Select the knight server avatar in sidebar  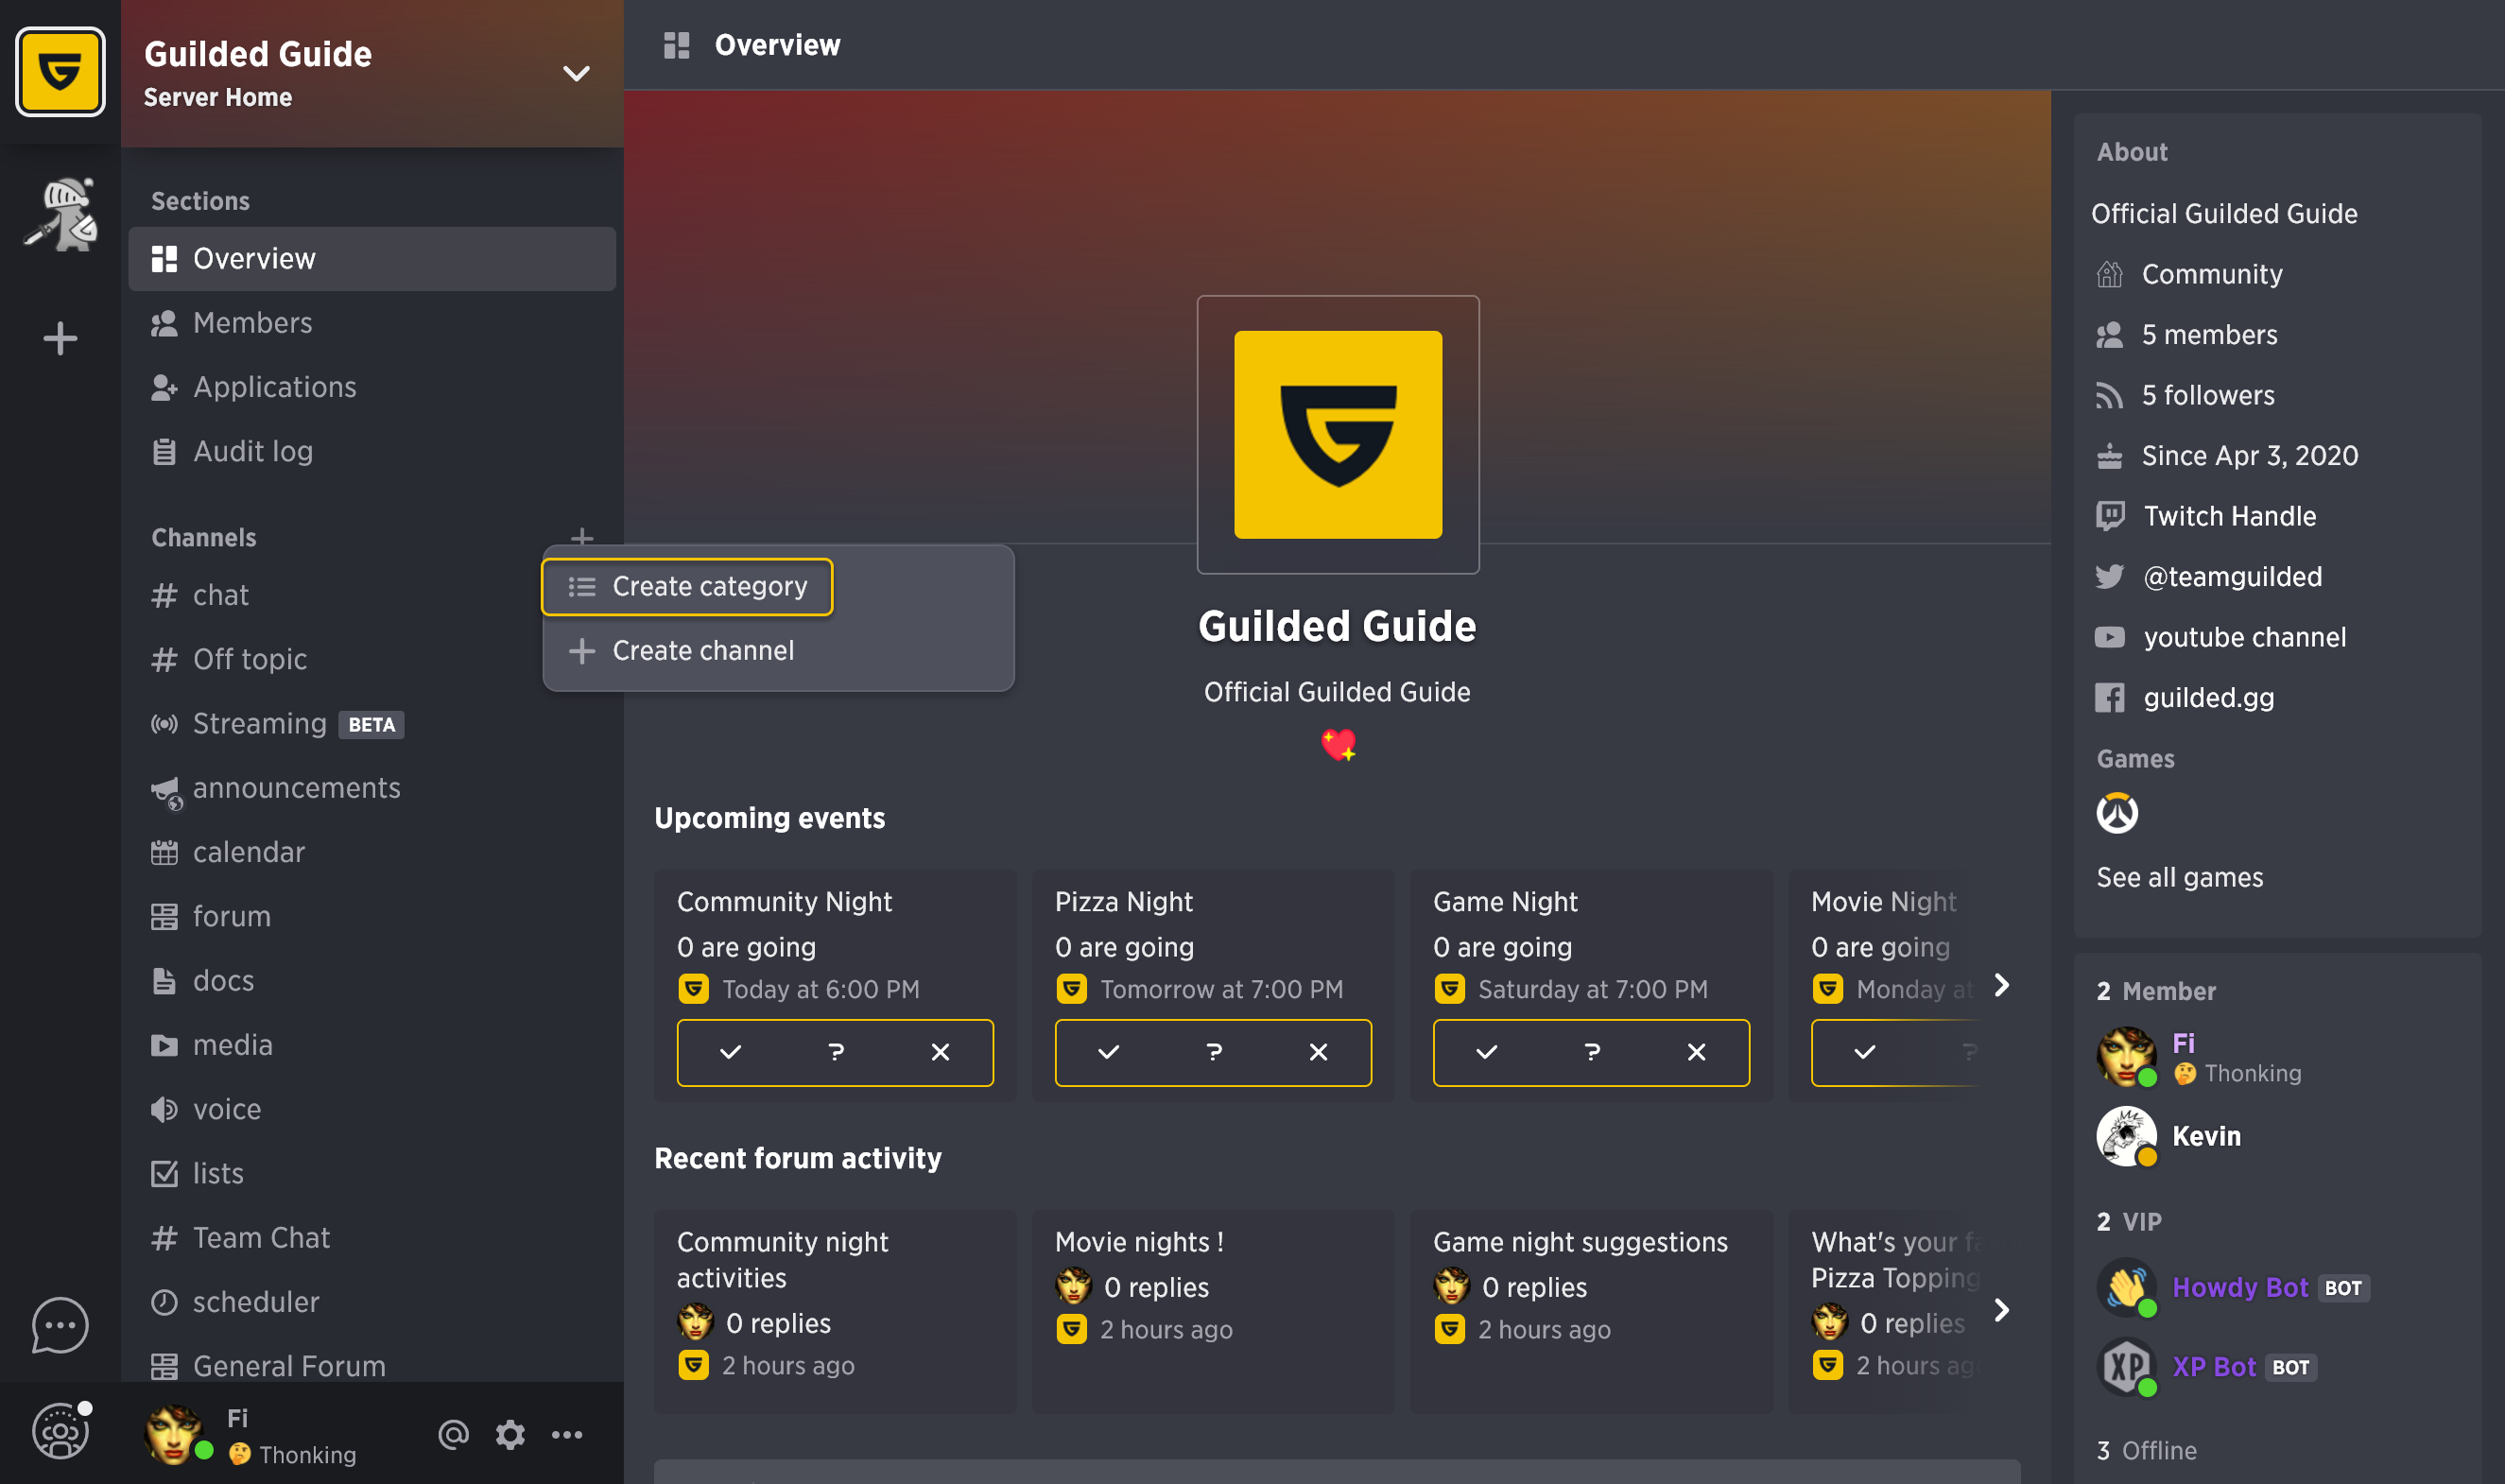(x=60, y=215)
